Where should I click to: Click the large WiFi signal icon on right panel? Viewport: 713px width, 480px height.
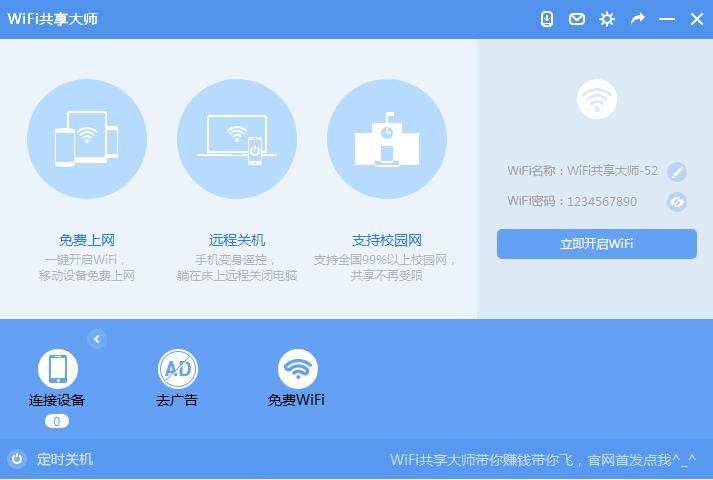597,99
